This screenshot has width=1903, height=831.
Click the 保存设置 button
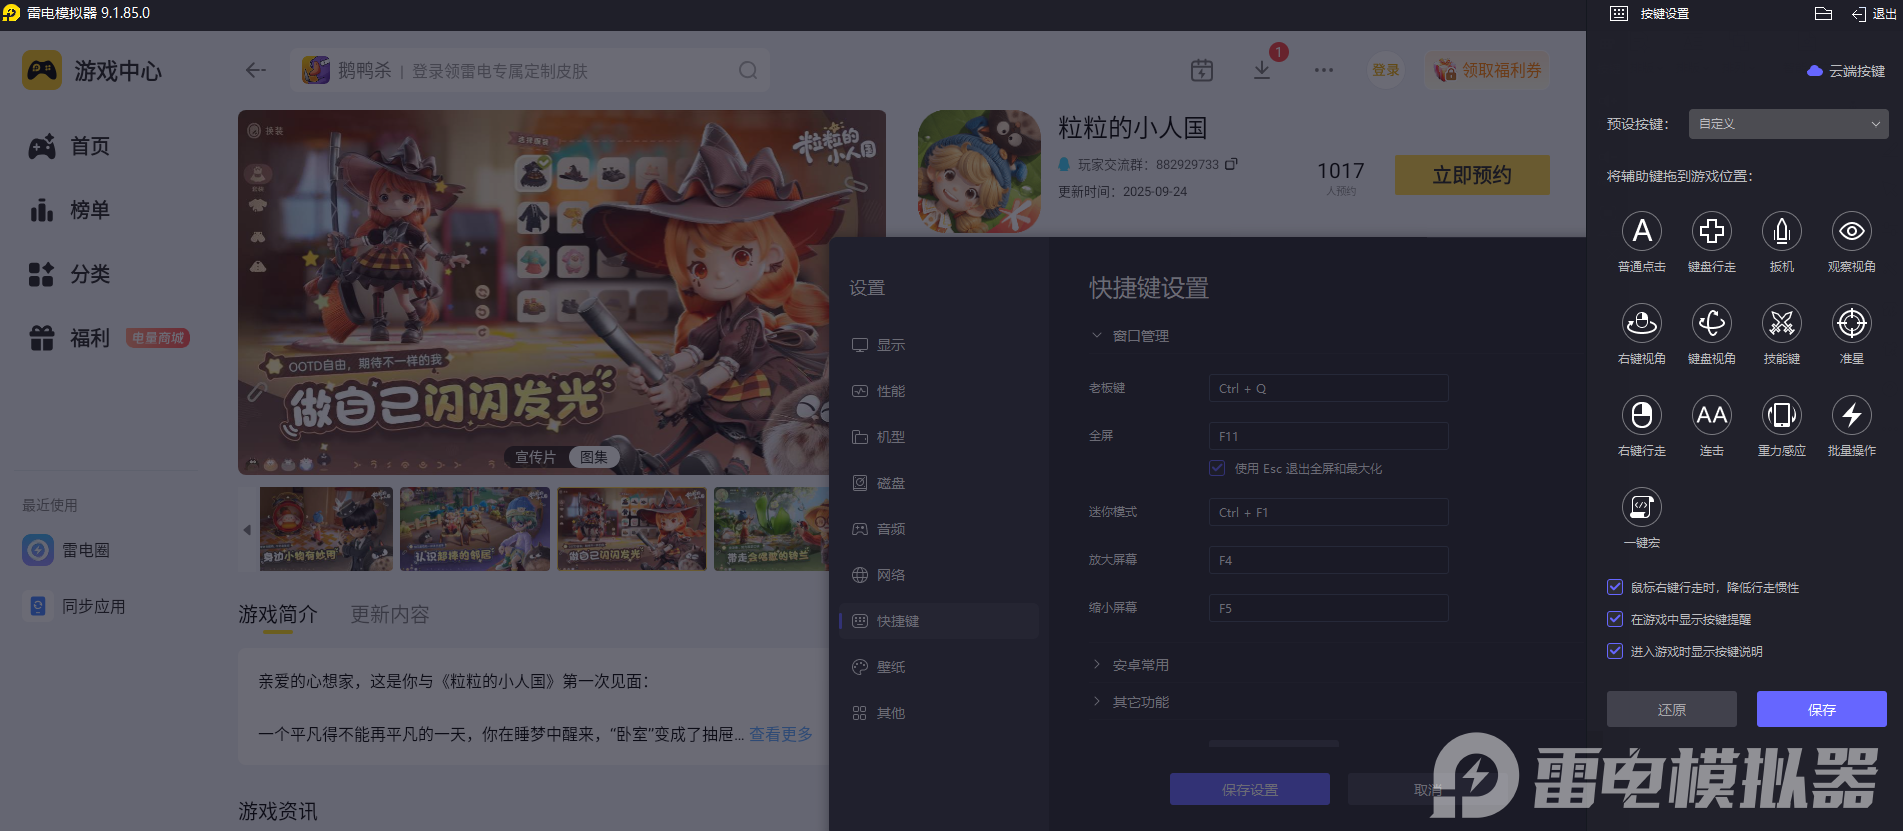[1250, 789]
